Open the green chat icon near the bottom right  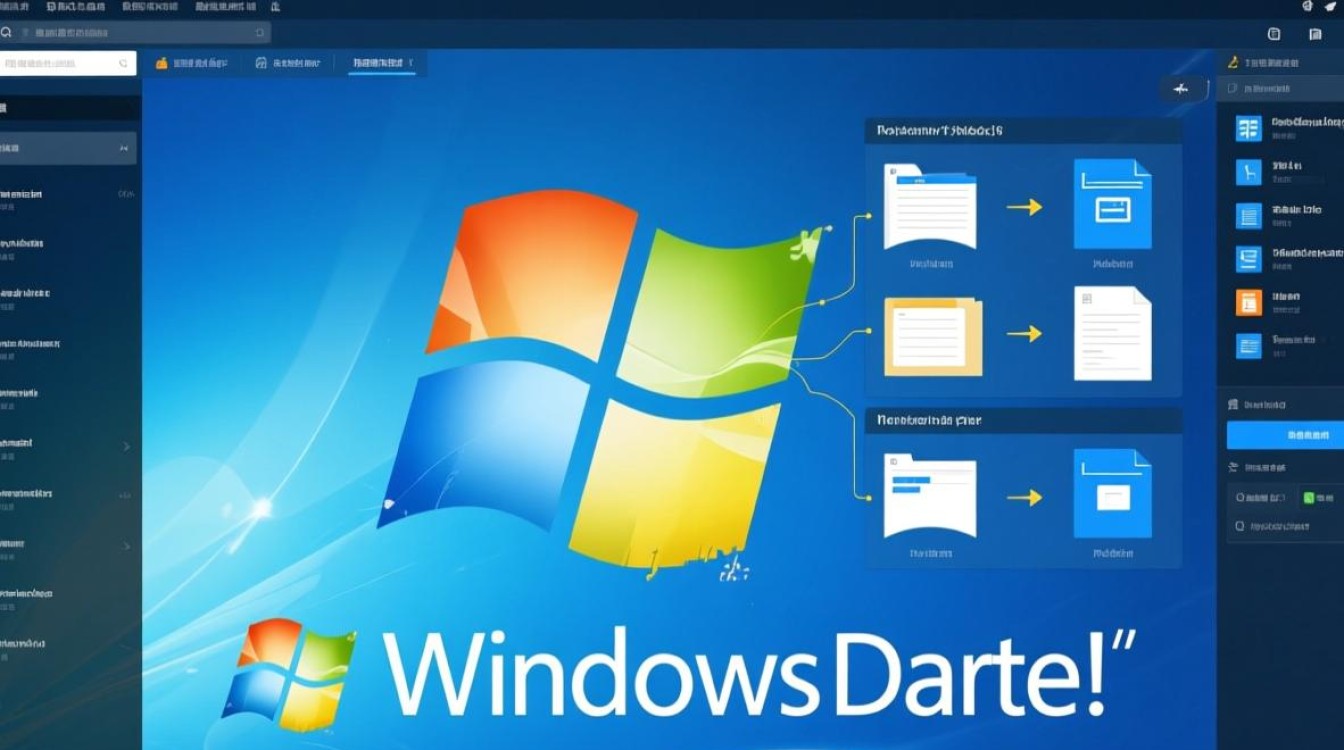[x=1311, y=497]
